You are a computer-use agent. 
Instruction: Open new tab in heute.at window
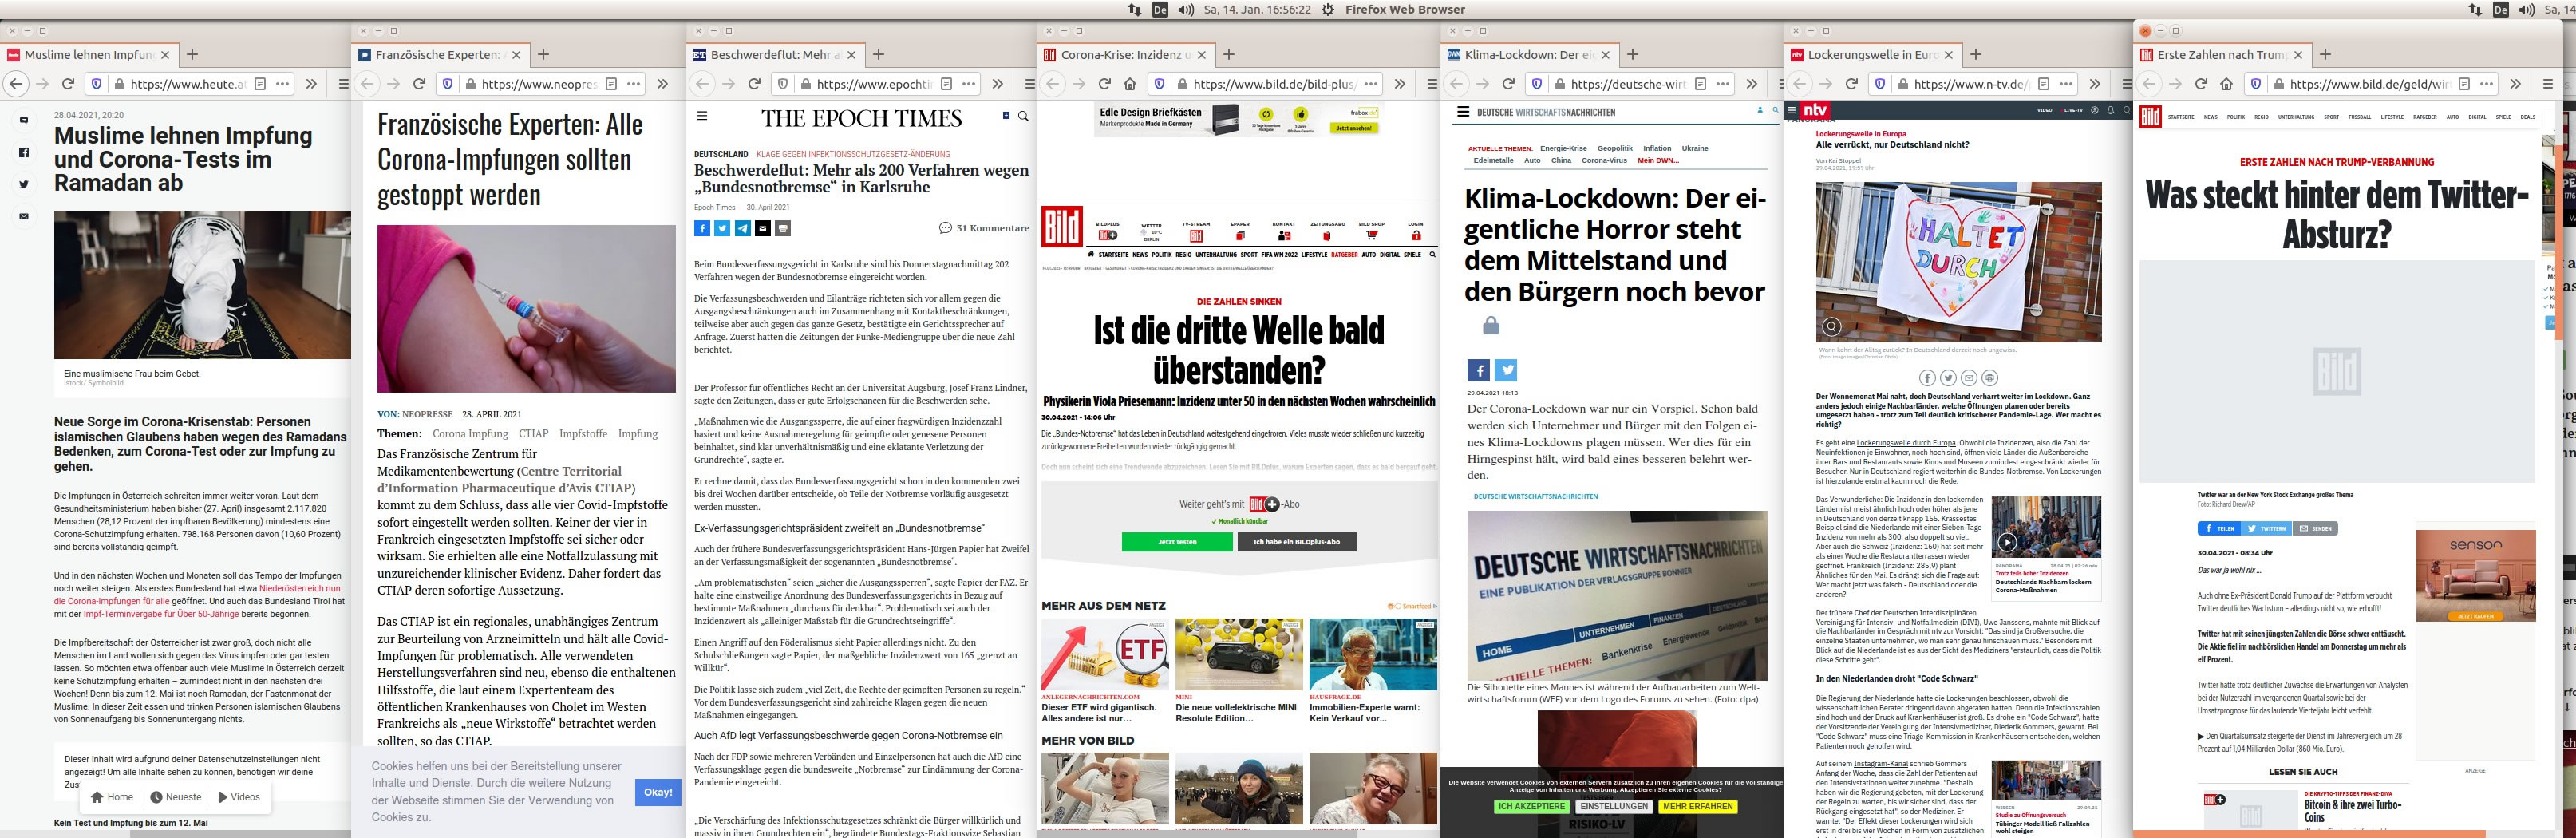click(x=192, y=55)
